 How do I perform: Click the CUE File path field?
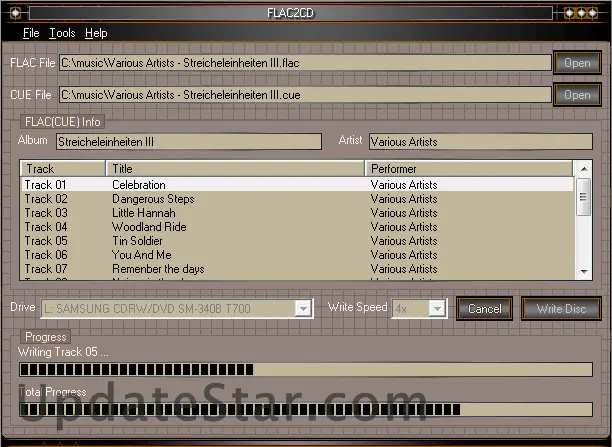[x=304, y=95]
